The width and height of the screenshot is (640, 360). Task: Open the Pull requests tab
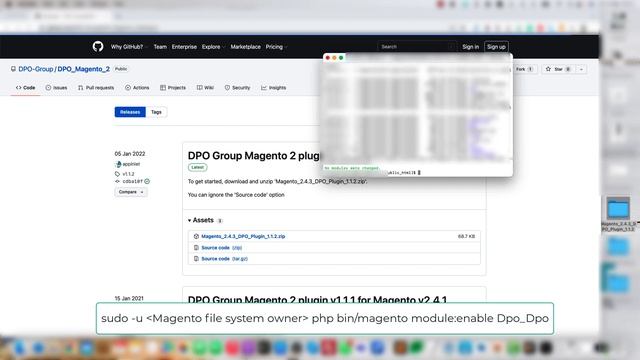point(96,88)
